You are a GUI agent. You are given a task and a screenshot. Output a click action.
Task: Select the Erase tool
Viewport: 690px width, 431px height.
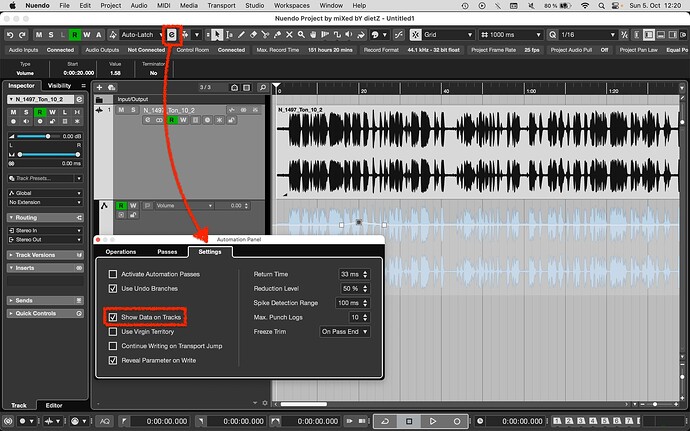coord(253,35)
